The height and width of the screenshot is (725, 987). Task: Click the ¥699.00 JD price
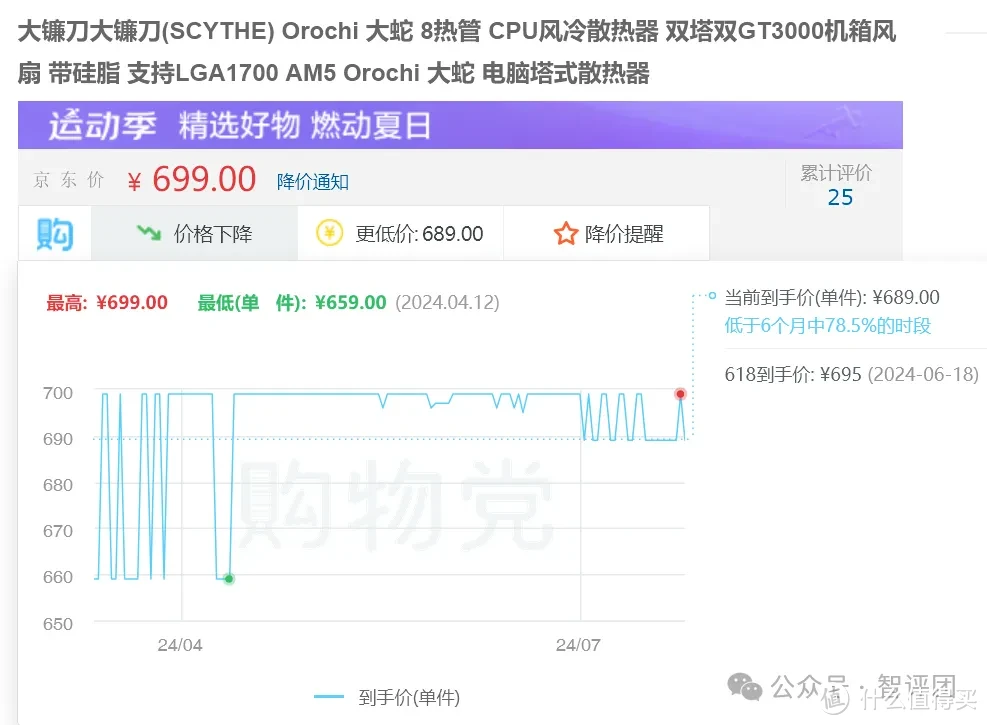pos(191,179)
